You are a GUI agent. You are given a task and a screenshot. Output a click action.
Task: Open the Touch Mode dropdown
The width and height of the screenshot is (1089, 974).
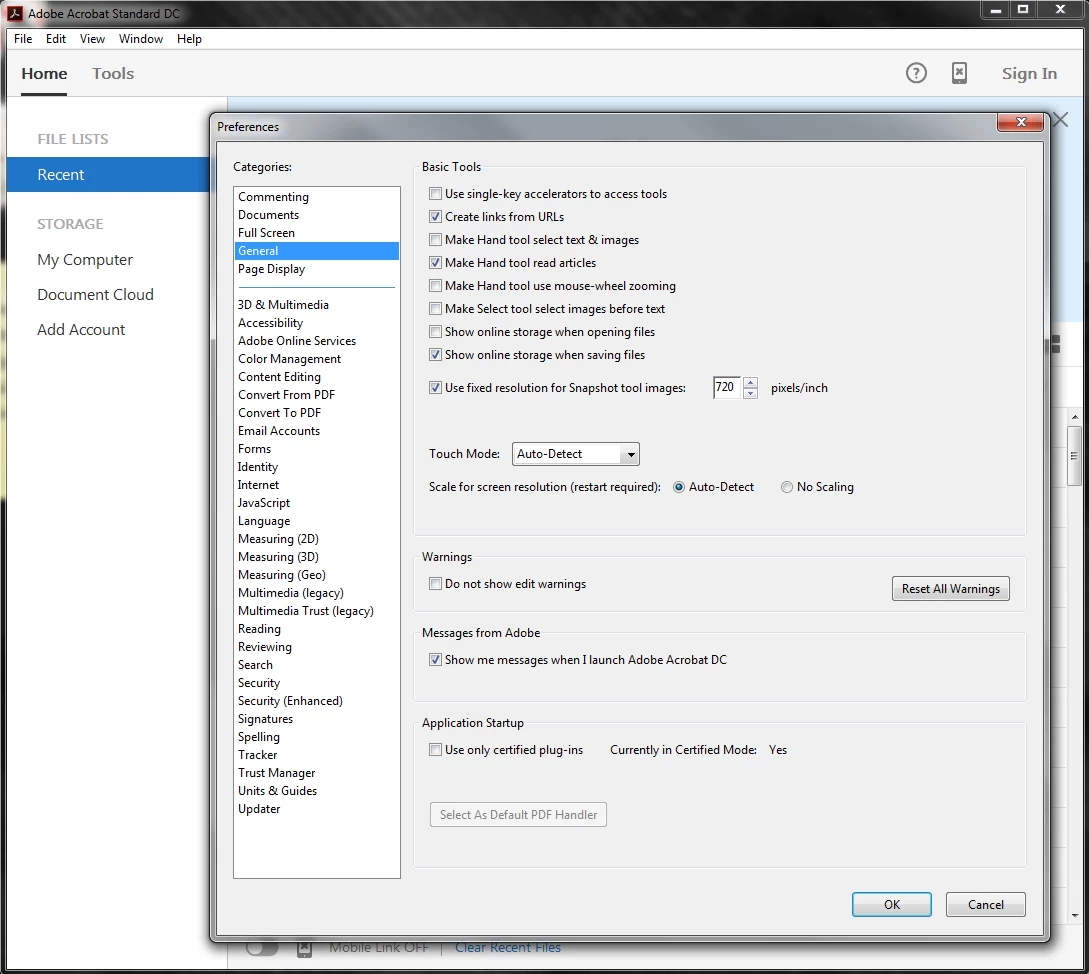[x=576, y=454]
